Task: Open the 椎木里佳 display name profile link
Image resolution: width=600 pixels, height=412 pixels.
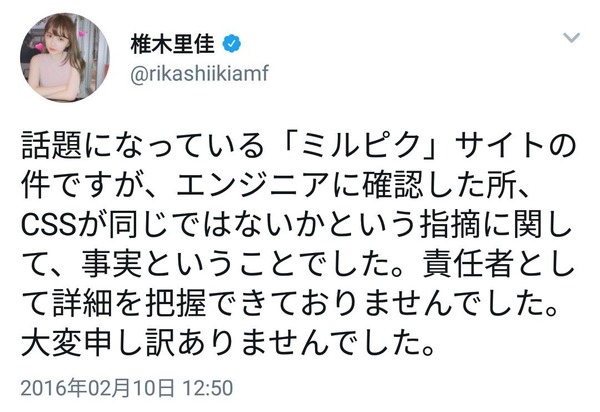Action: pyautogui.click(x=173, y=44)
